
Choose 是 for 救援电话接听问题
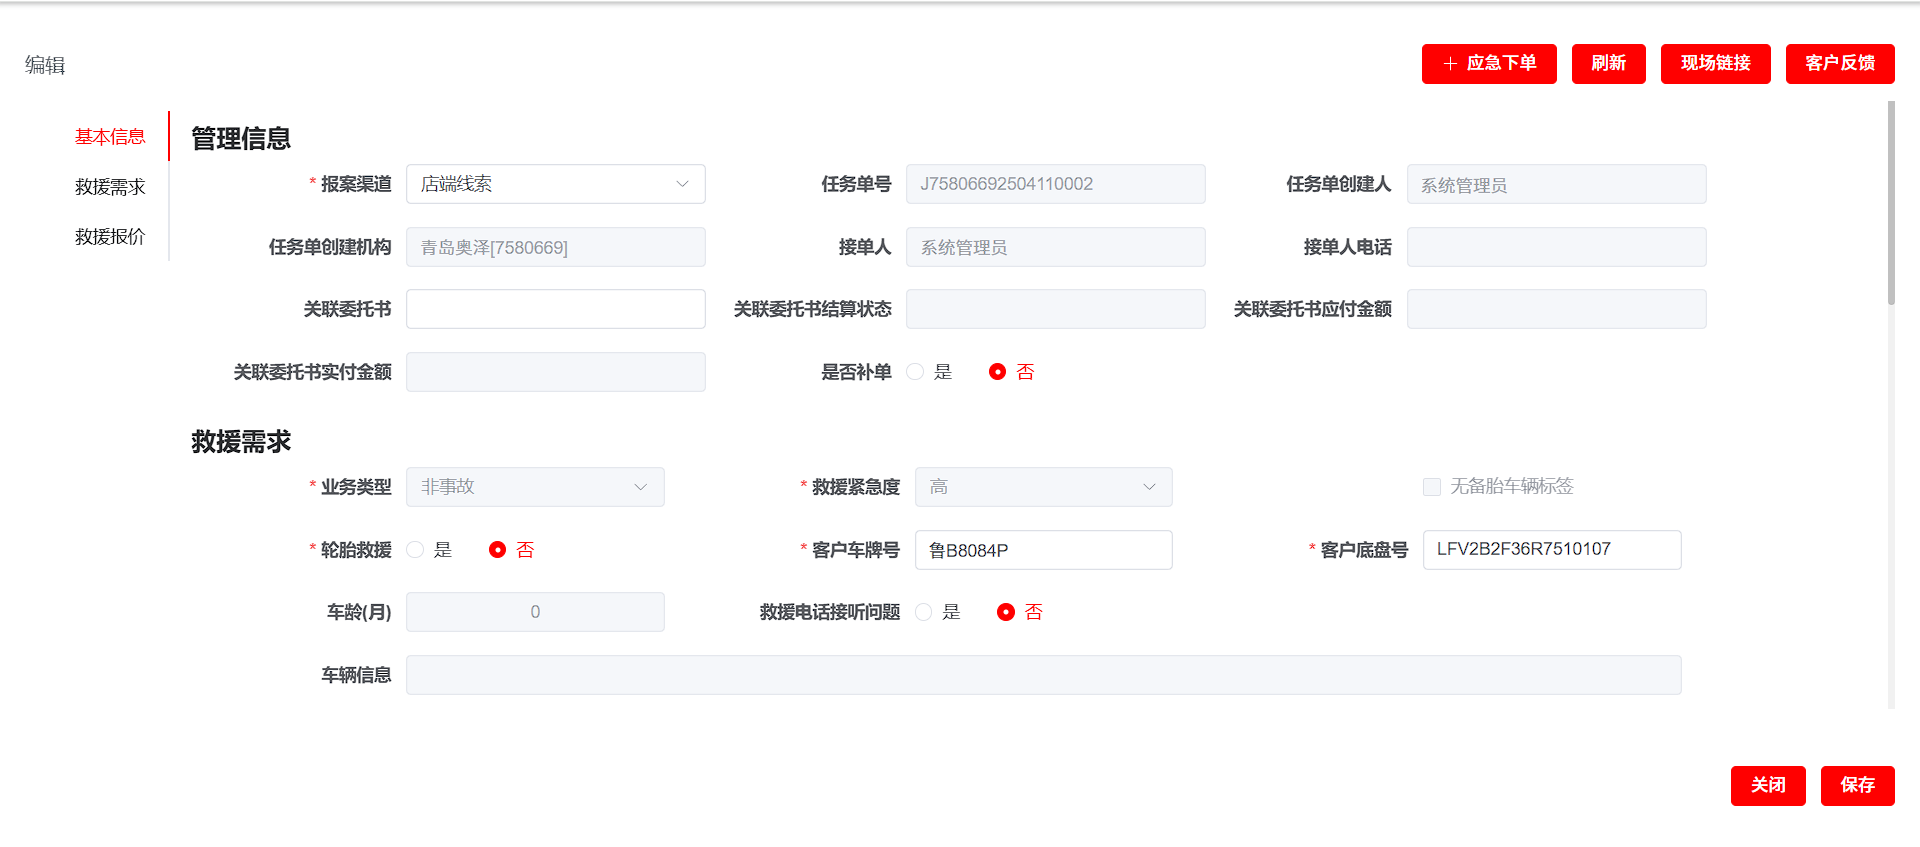point(923,612)
